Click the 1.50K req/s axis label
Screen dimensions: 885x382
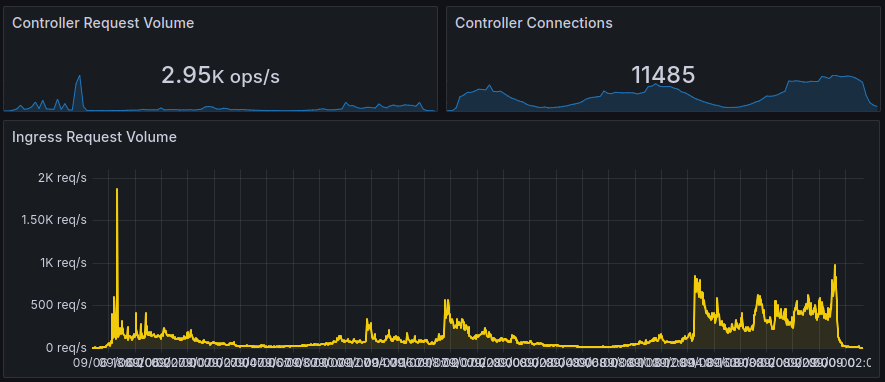pos(54,220)
